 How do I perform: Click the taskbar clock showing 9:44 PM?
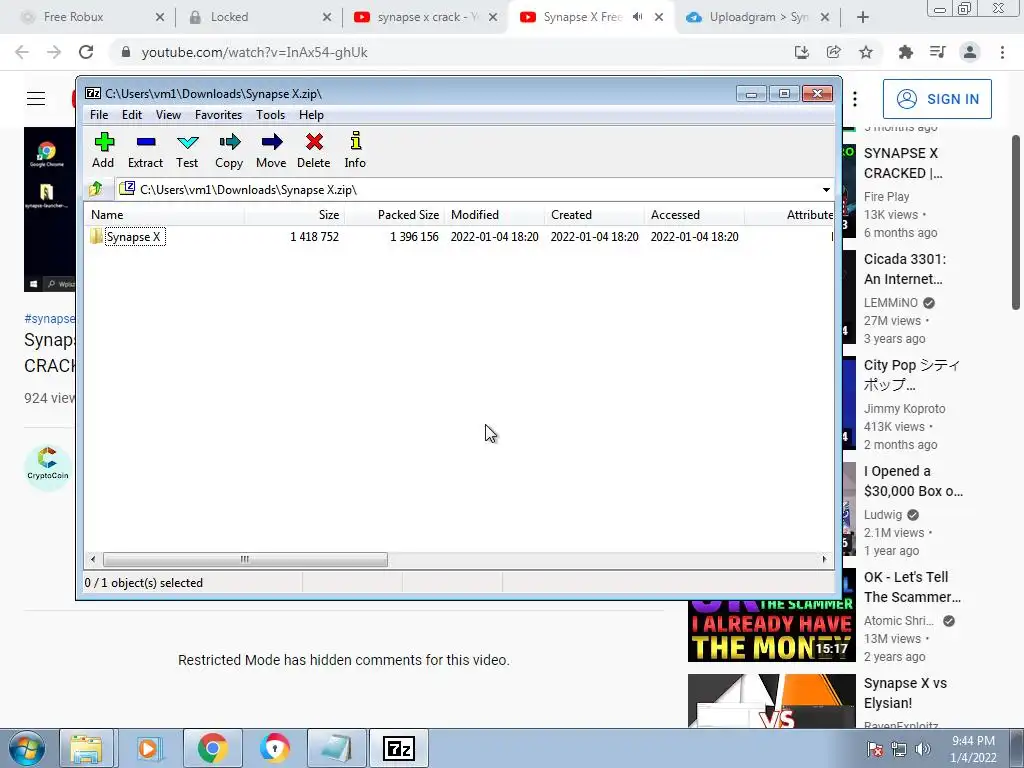[x=973, y=749]
